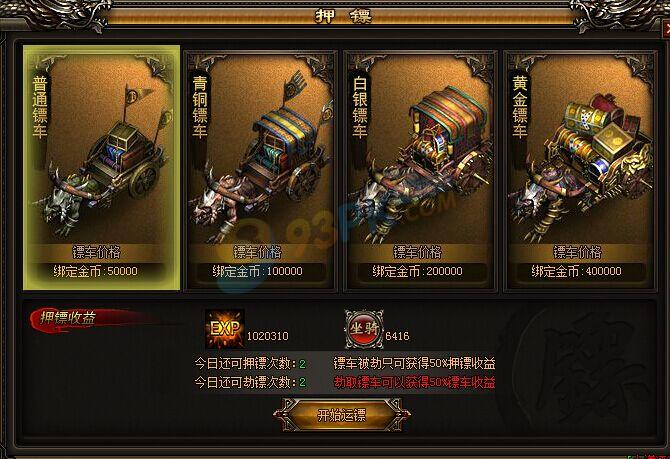The height and width of the screenshot is (459, 670).
Task: Close the 押镖 window
Action: (667, 29)
